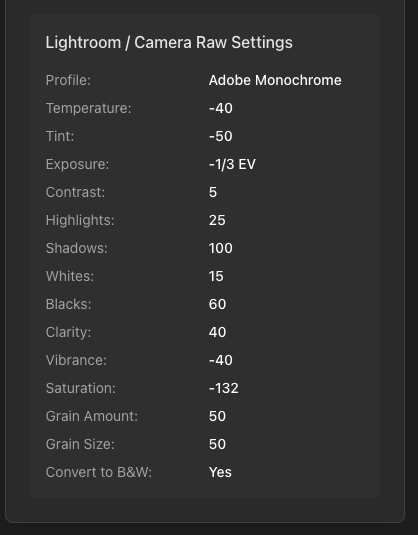Select the Shadows value 100
418x535 pixels.
[x=221, y=248]
